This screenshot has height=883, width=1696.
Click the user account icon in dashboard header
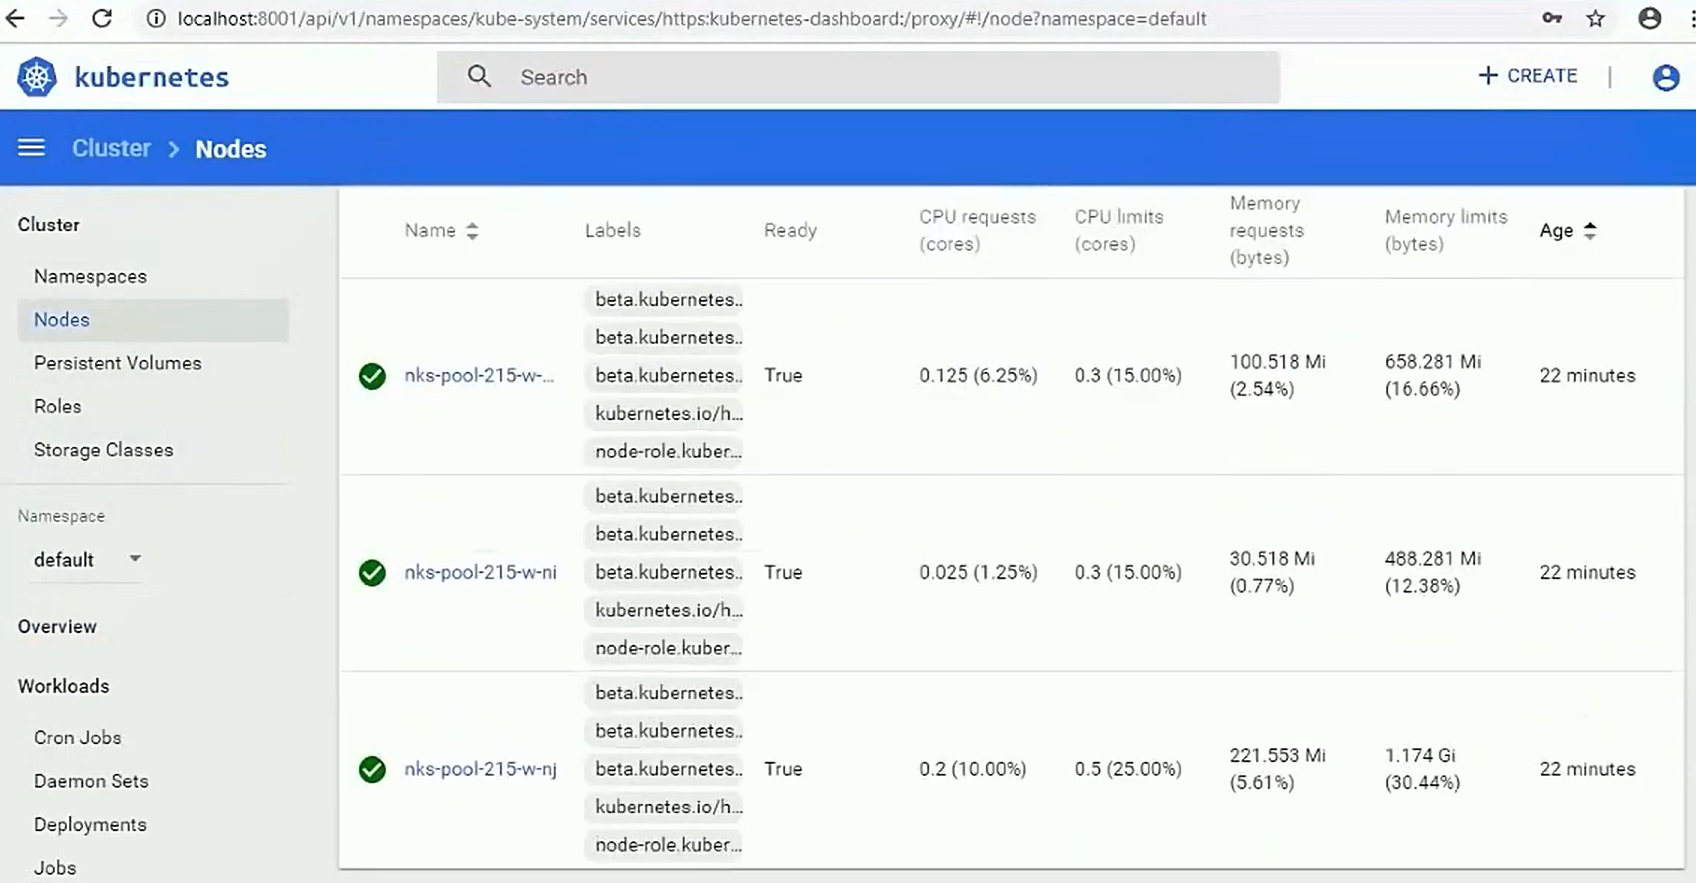tap(1665, 77)
